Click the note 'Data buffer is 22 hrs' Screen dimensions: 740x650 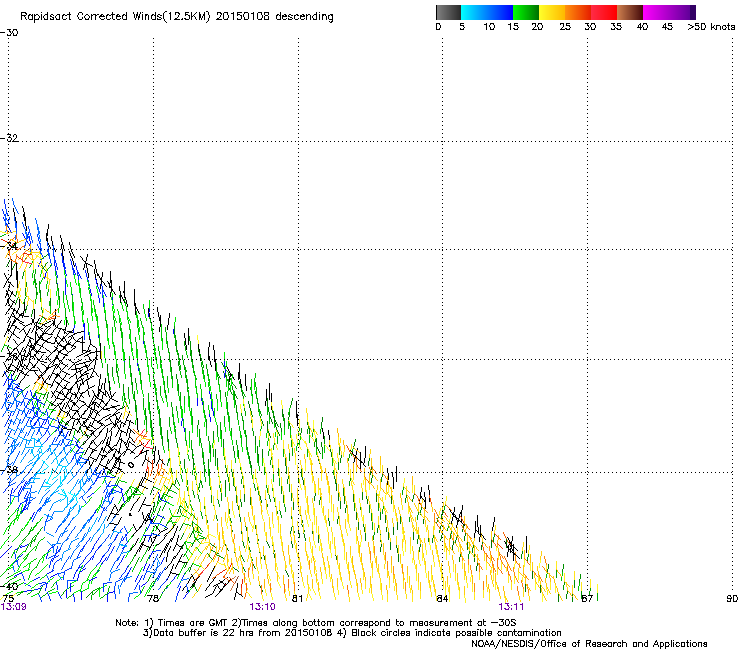pos(203,633)
